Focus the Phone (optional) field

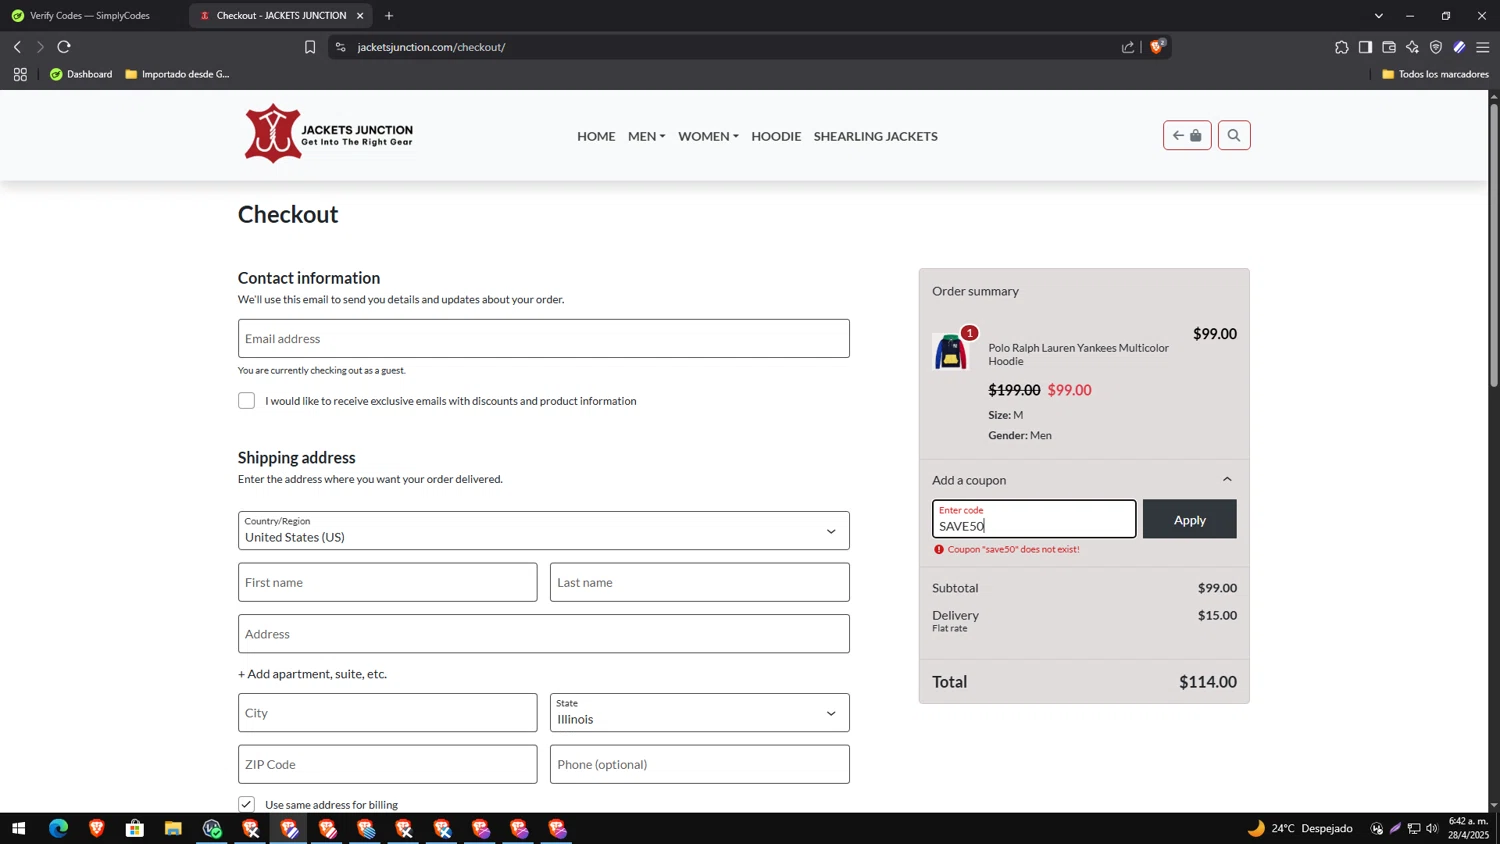click(x=699, y=764)
